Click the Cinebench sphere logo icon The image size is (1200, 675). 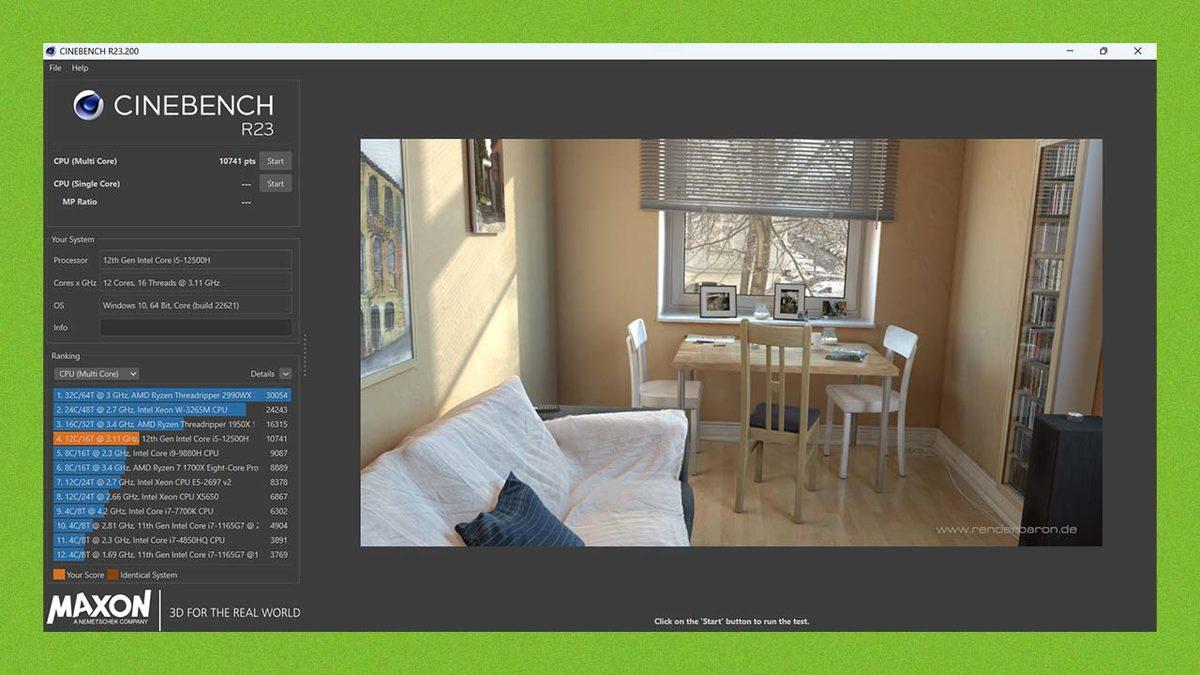[89, 106]
